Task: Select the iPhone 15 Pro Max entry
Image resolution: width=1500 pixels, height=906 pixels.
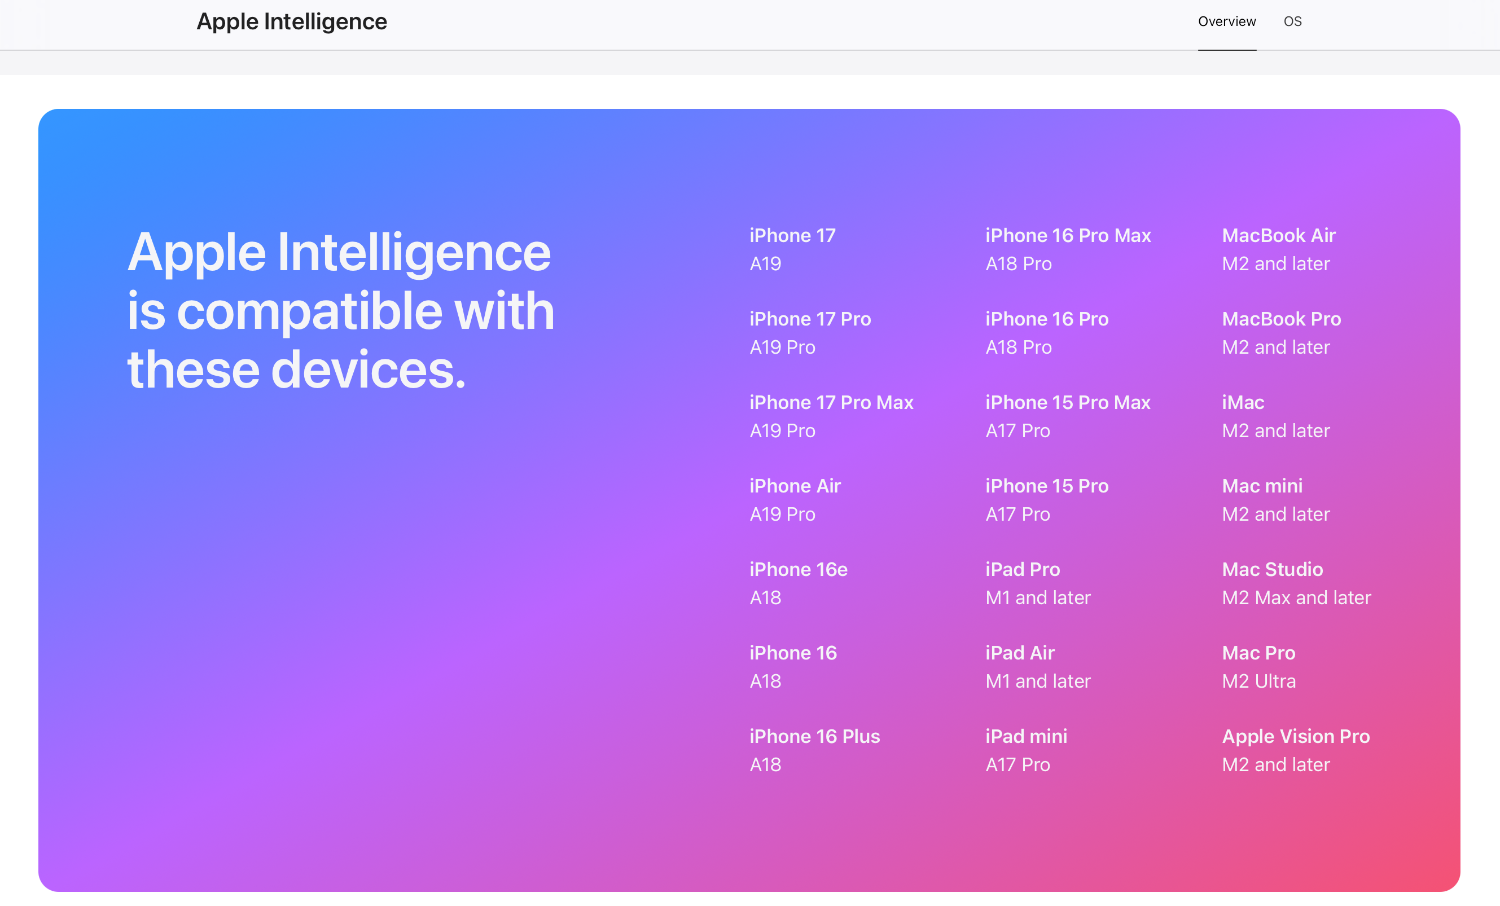Action: (x=1067, y=403)
